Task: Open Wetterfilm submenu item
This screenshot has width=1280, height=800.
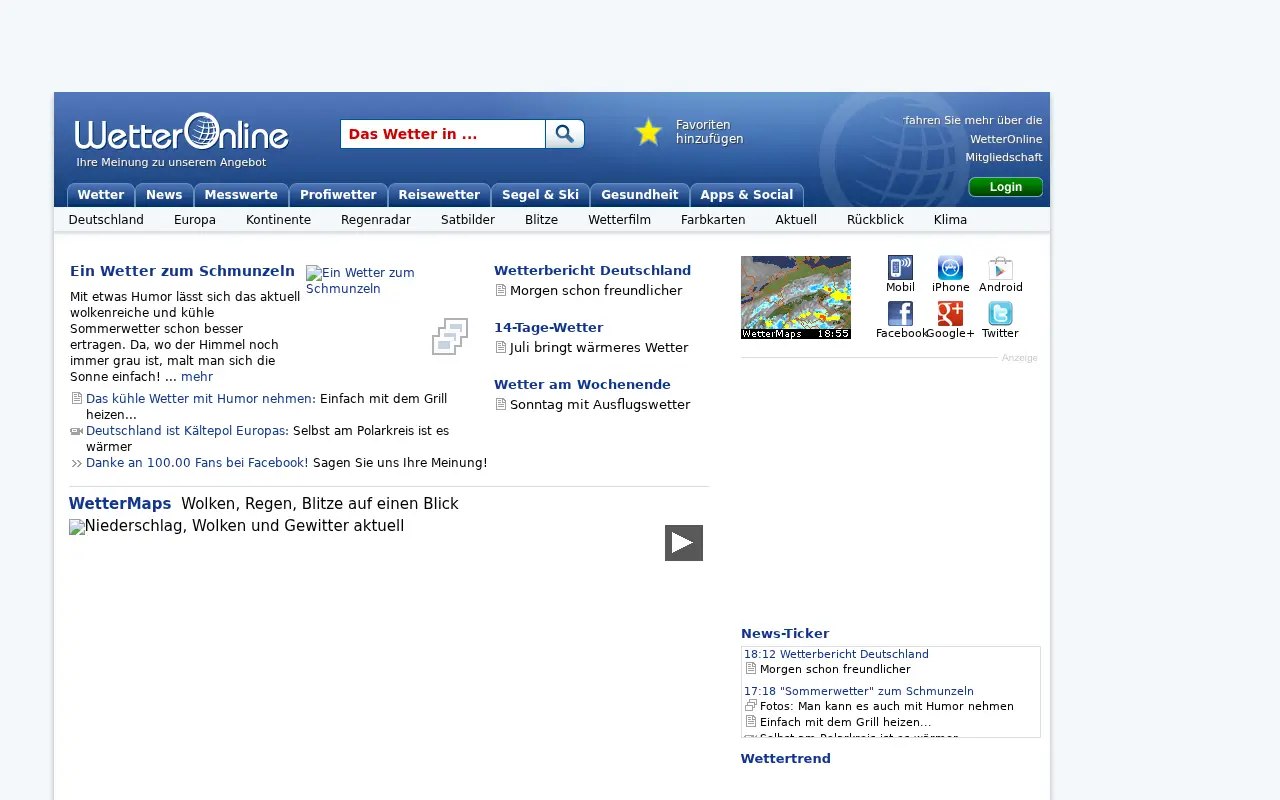Action: 620,220
